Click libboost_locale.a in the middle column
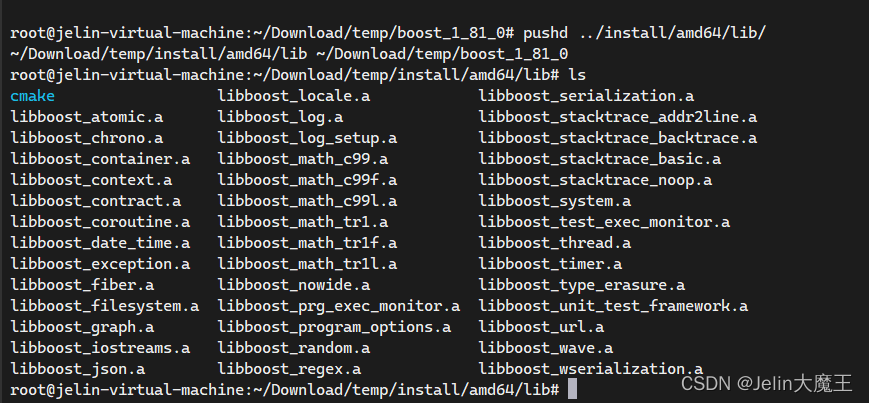The height and width of the screenshot is (403, 869). [294, 96]
